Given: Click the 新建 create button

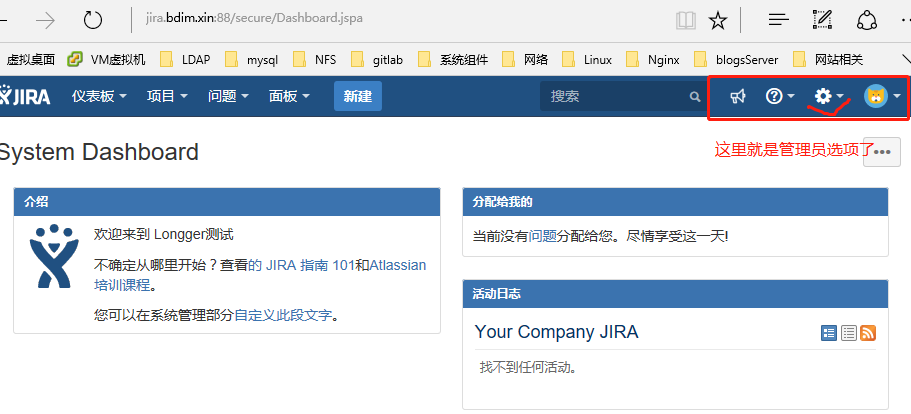Looking at the screenshot, I should [x=357, y=96].
